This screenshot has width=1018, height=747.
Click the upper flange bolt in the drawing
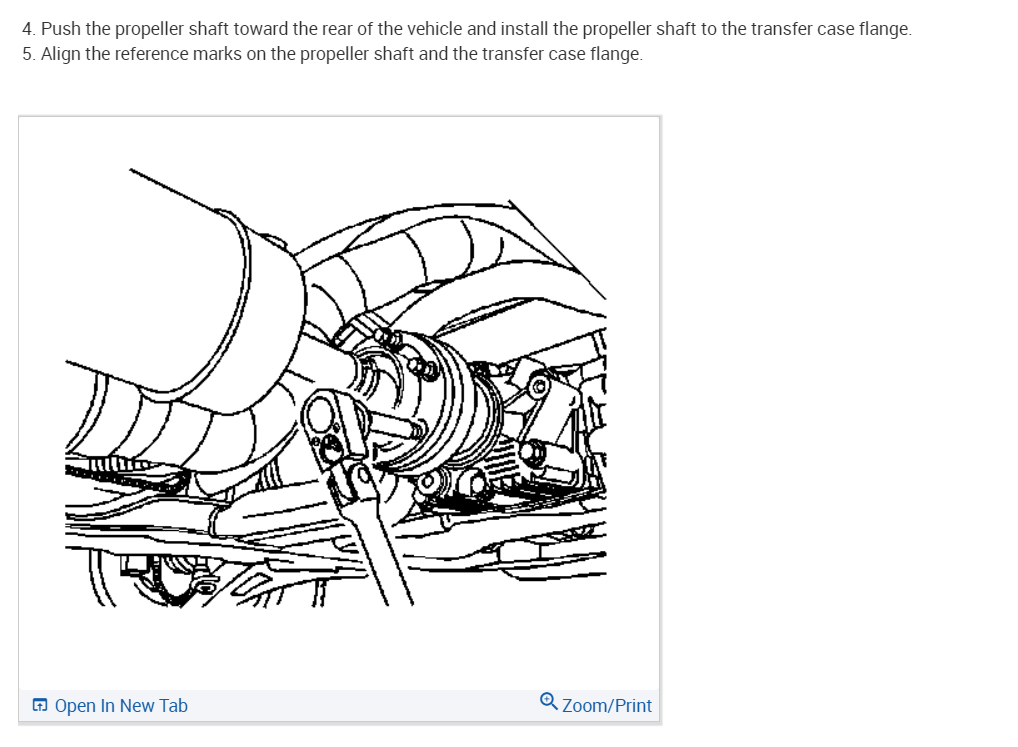point(388,337)
